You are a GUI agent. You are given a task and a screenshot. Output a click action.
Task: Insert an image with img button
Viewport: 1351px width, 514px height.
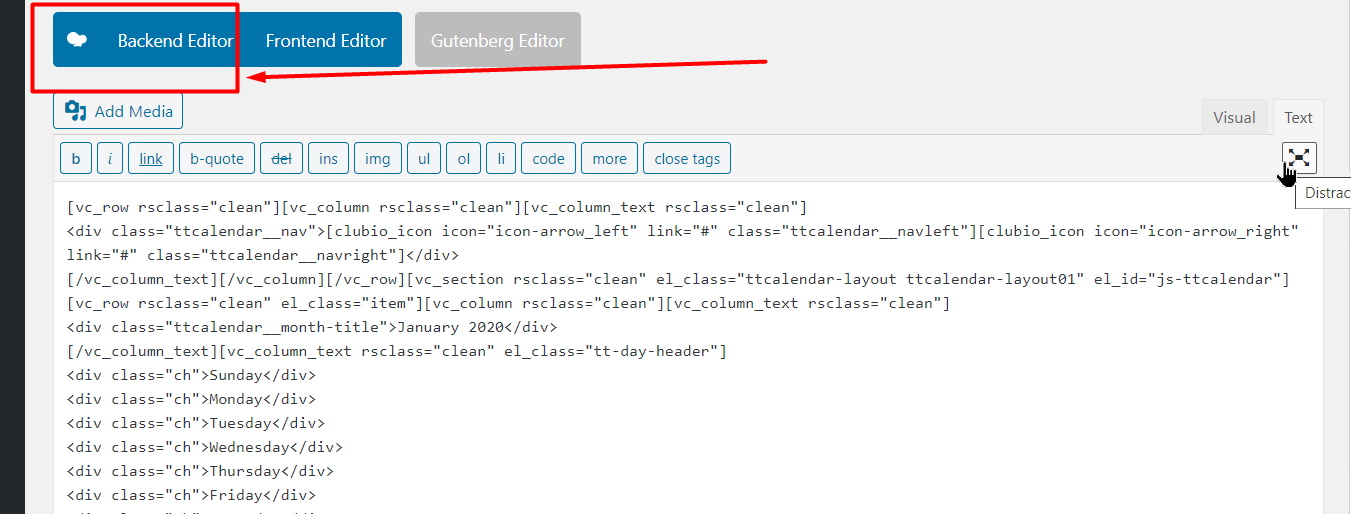[377, 159]
